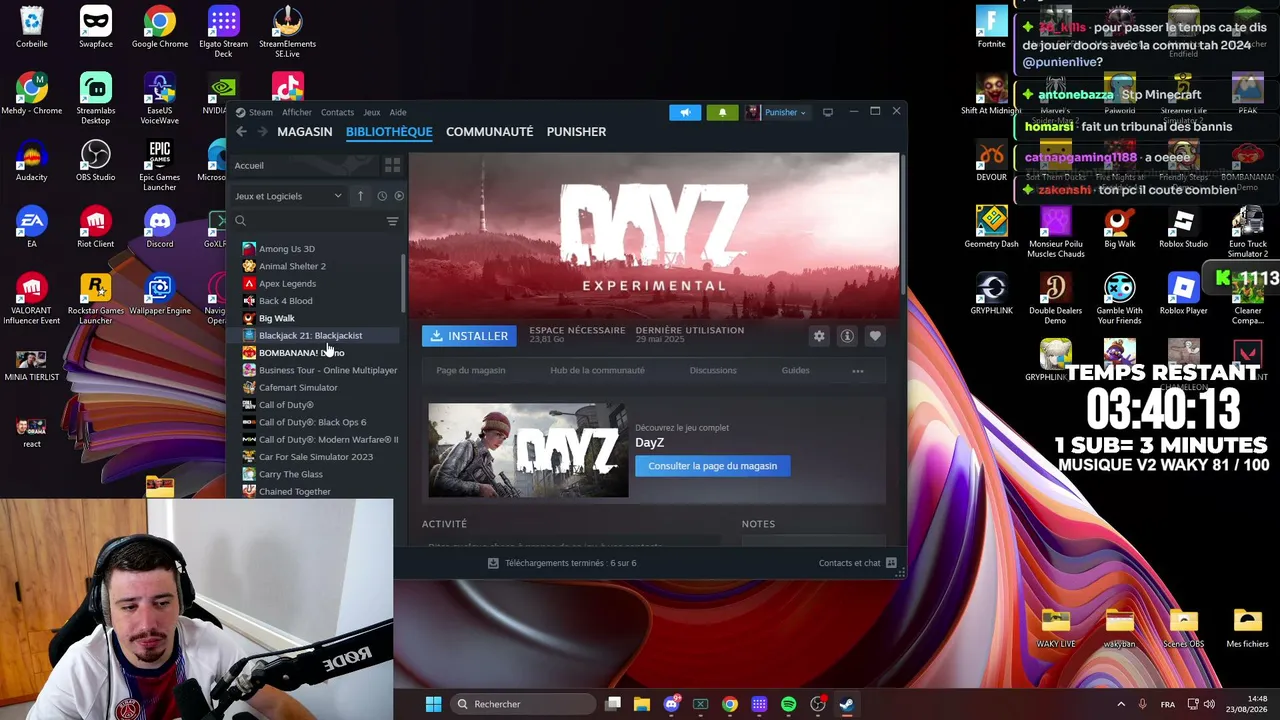Click the blue INSTALLER button

pyautogui.click(x=469, y=336)
